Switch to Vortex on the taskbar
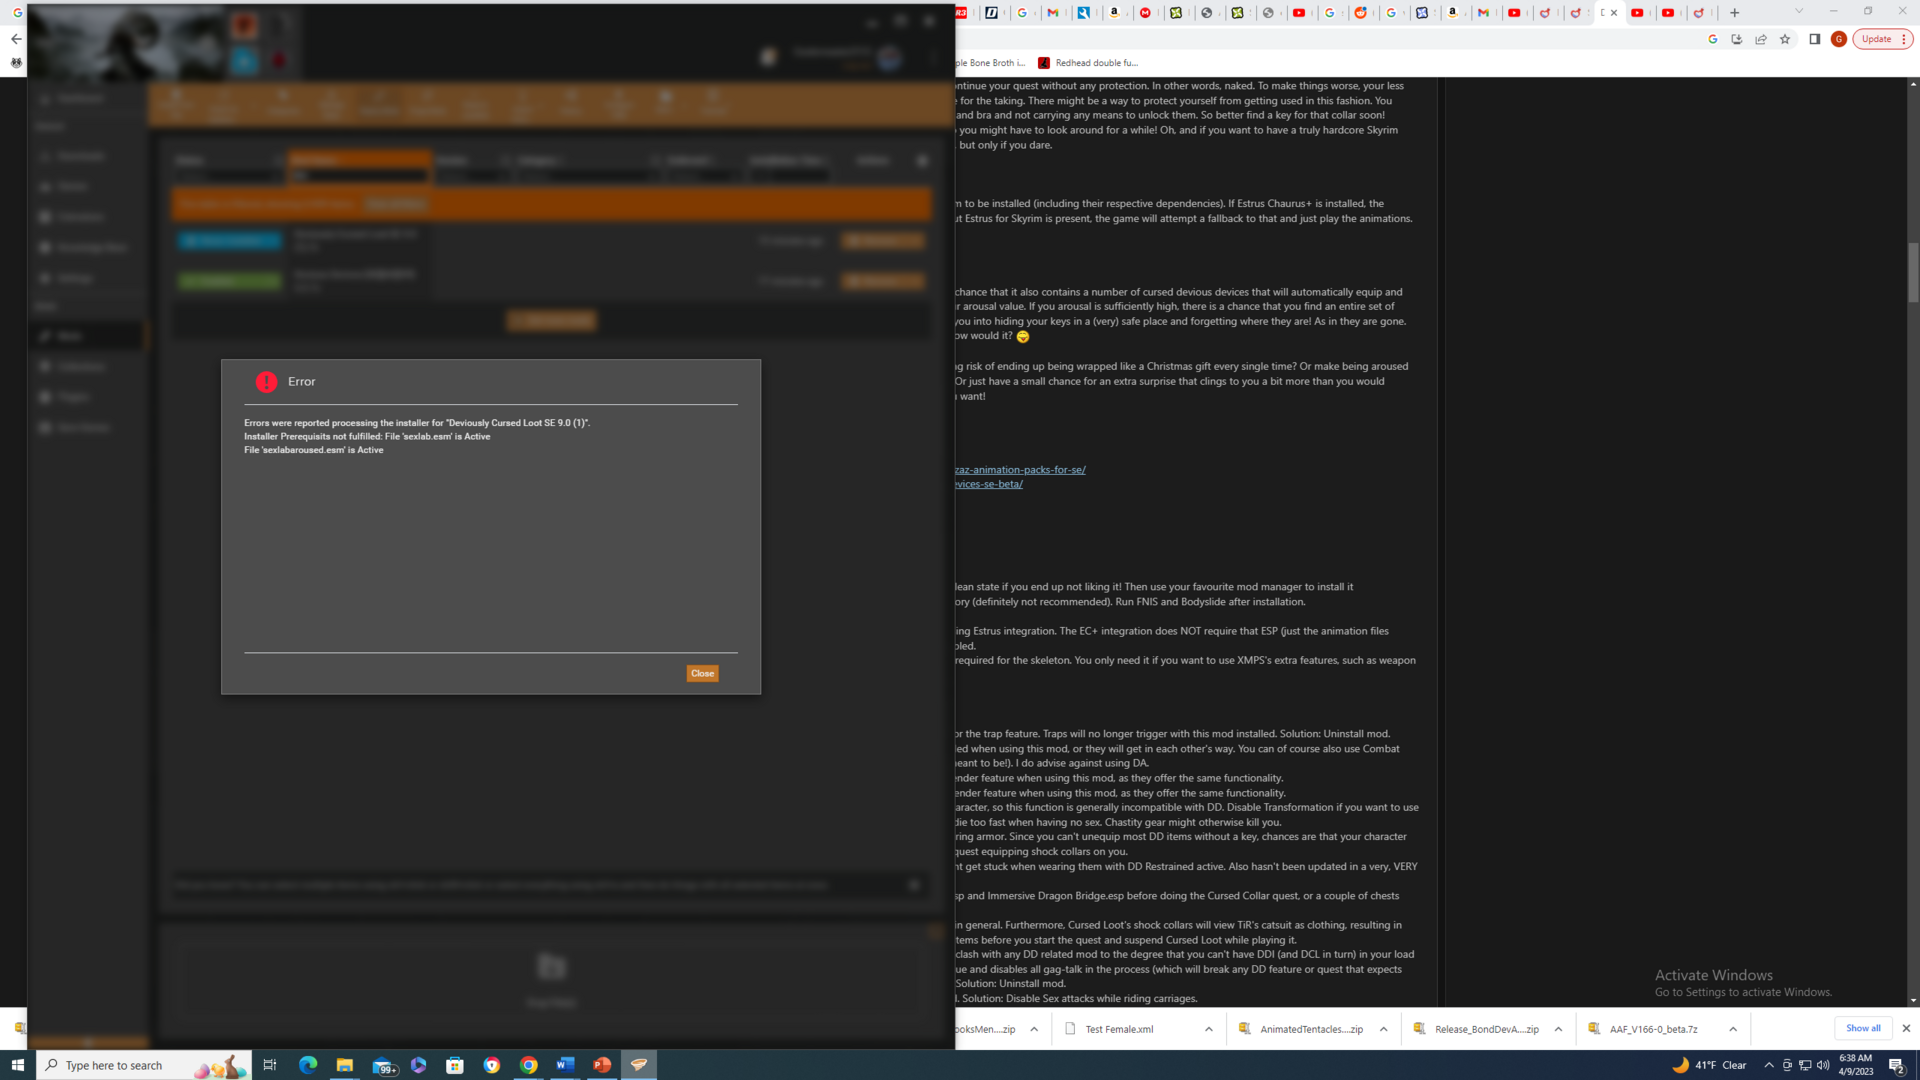The image size is (1920, 1080). (x=639, y=1065)
